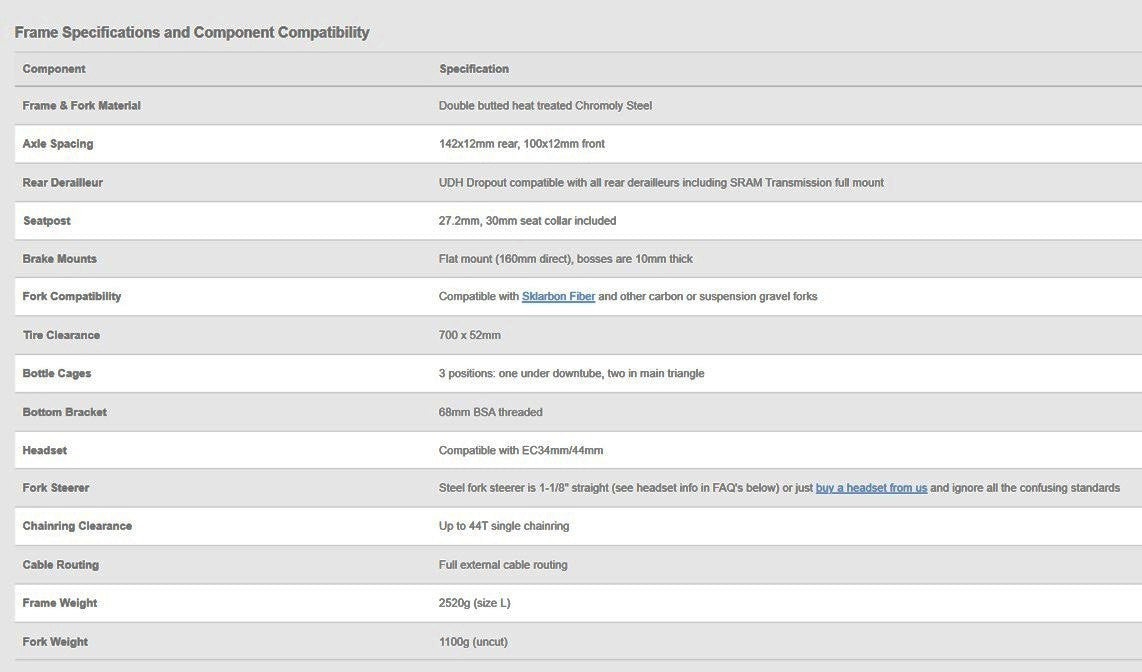Click 'Full external cable routing' value
This screenshot has height=672, width=1142.
click(x=503, y=564)
